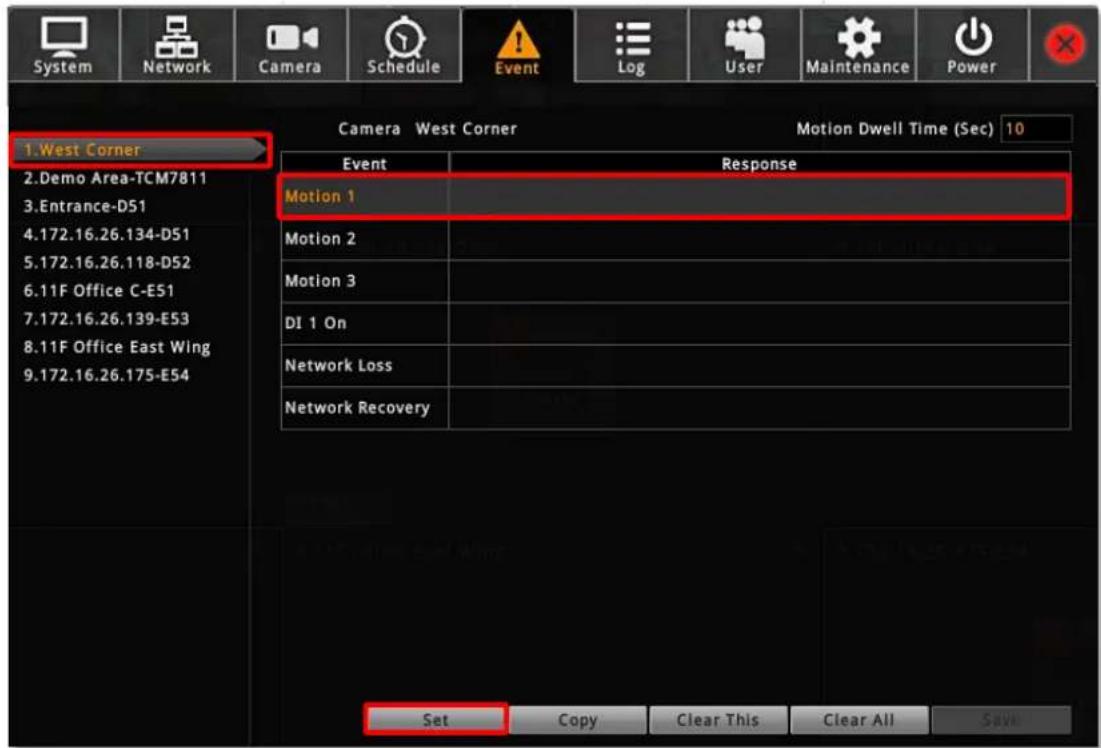Click the Set button

(435, 720)
